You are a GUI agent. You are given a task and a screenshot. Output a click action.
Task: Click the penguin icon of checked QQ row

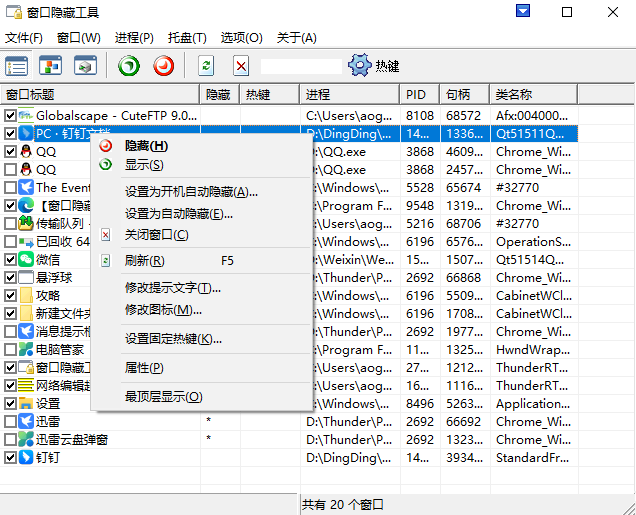(26, 152)
